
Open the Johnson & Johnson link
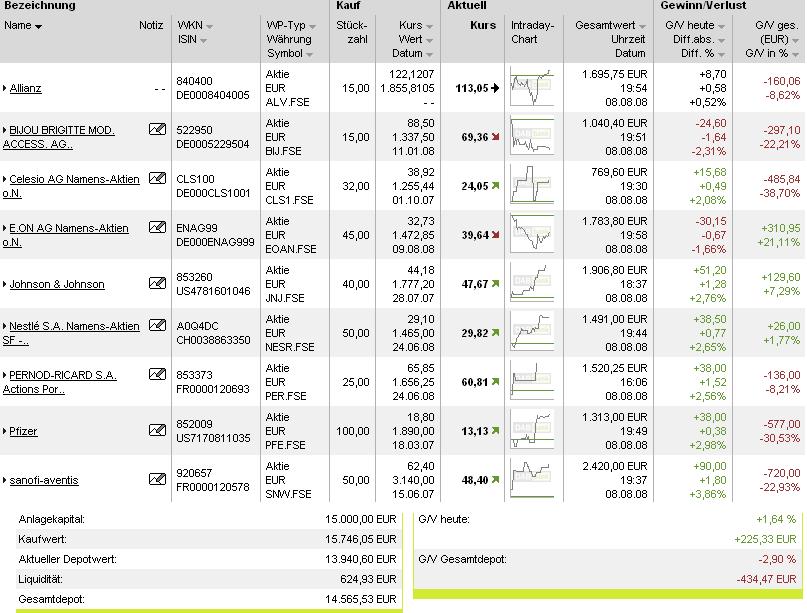pyautogui.click(x=57, y=284)
